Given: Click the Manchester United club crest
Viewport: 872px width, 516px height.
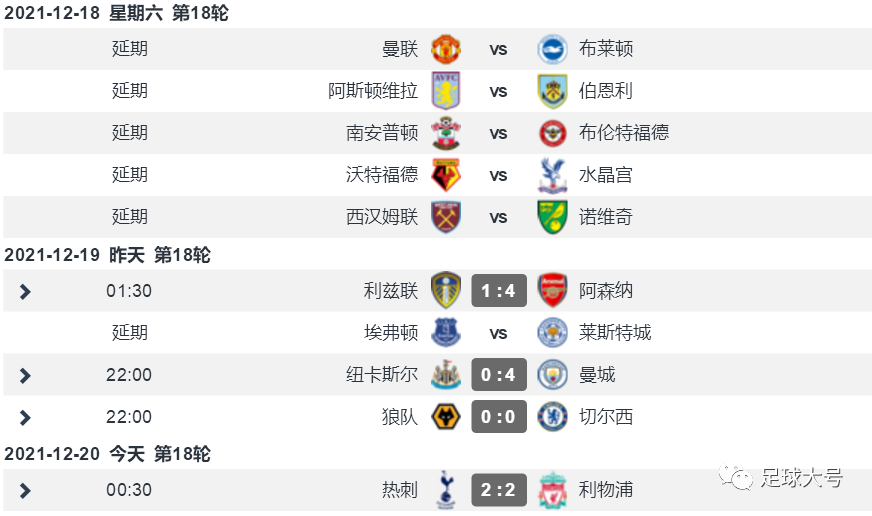Looking at the screenshot, I should [x=445, y=49].
